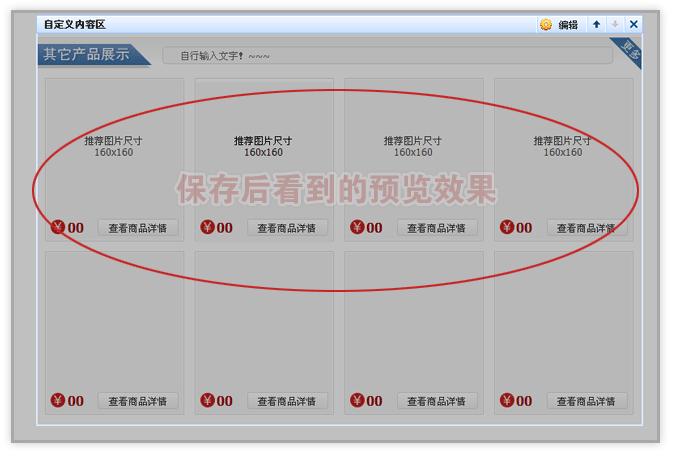This screenshot has height=456, width=695.
Task: Close the 自定义内容区 panel with X
Action: click(x=633, y=25)
